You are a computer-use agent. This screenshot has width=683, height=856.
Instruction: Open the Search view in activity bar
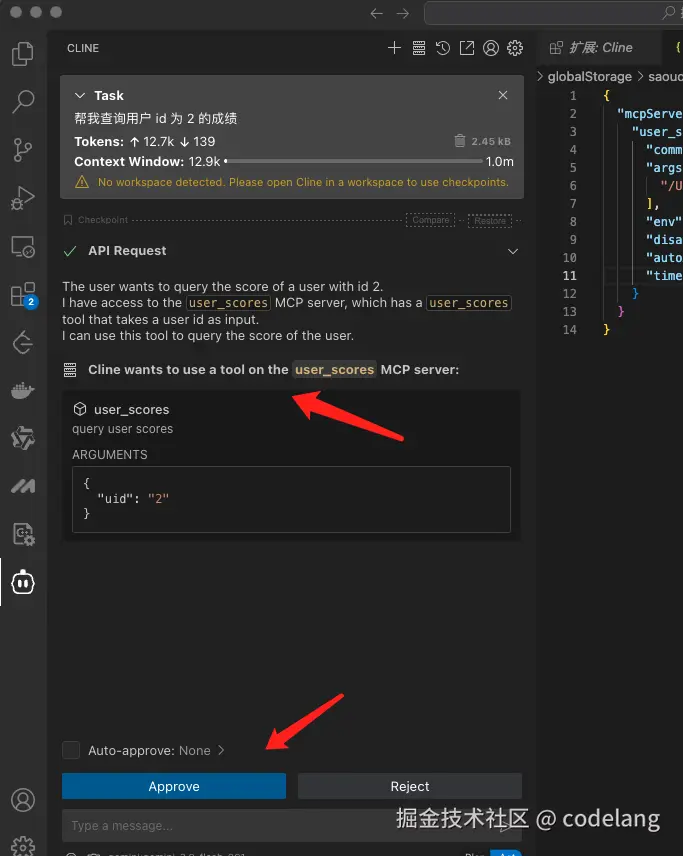(x=22, y=102)
